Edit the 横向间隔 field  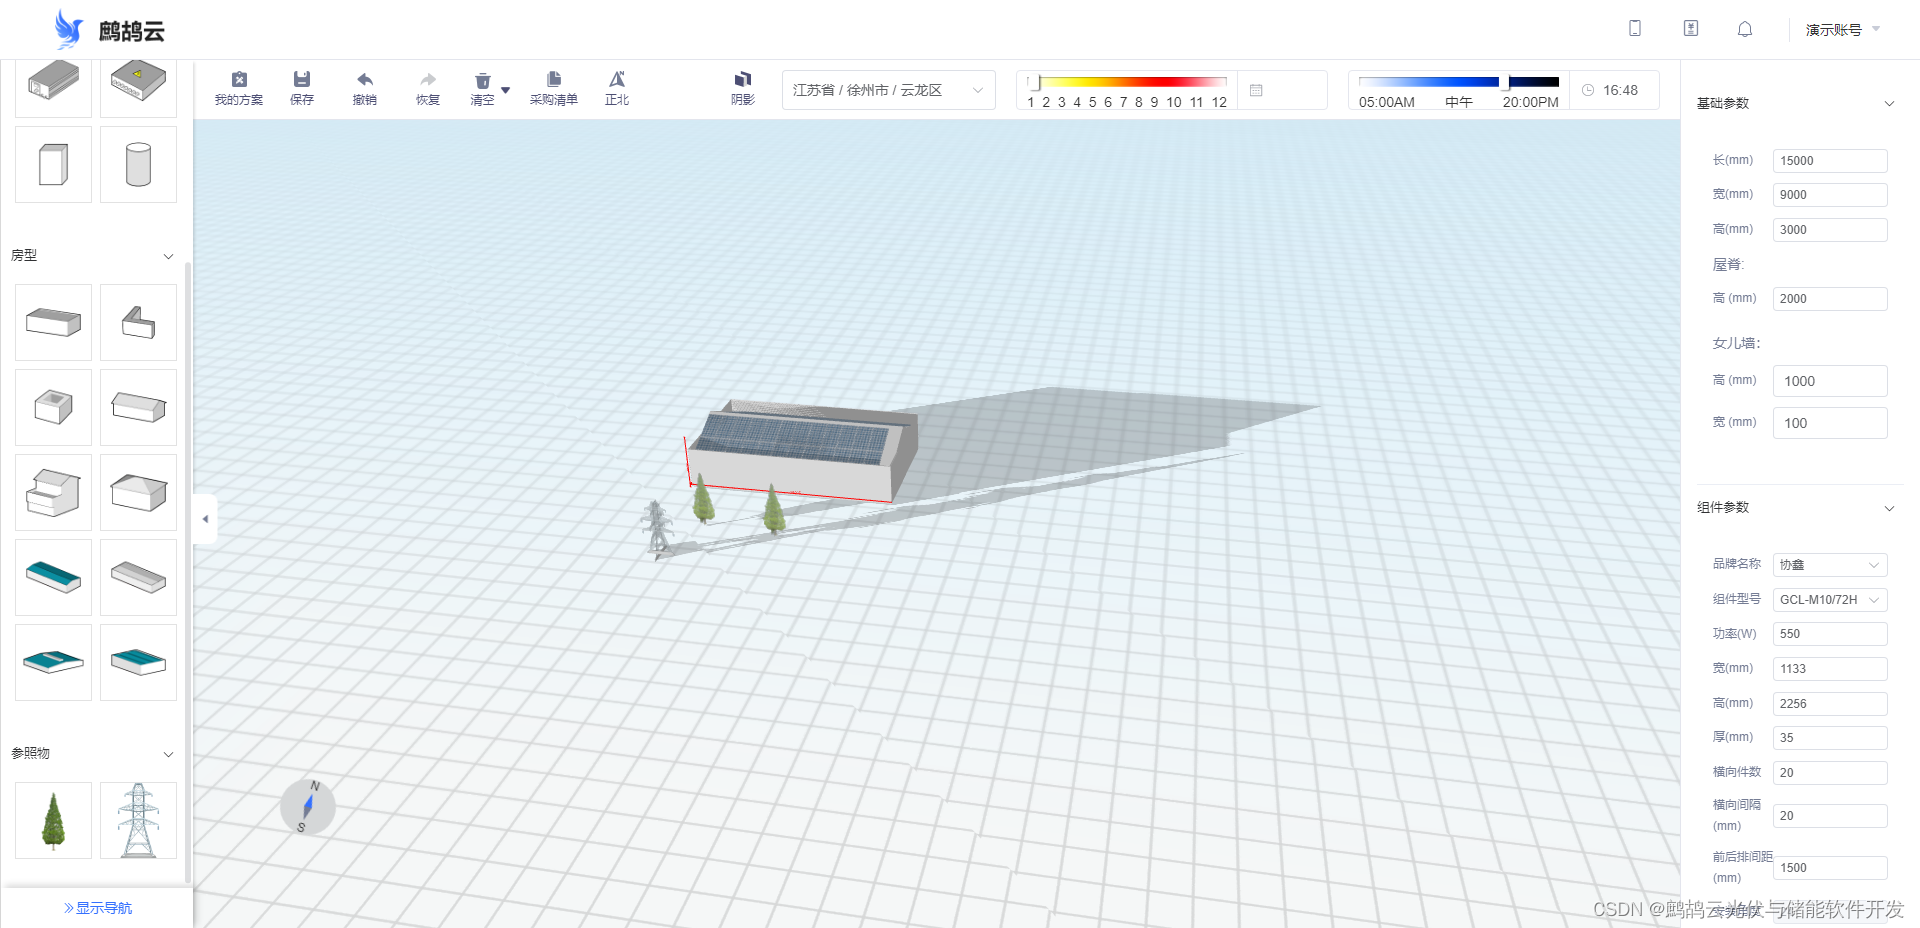point(1830,816)
